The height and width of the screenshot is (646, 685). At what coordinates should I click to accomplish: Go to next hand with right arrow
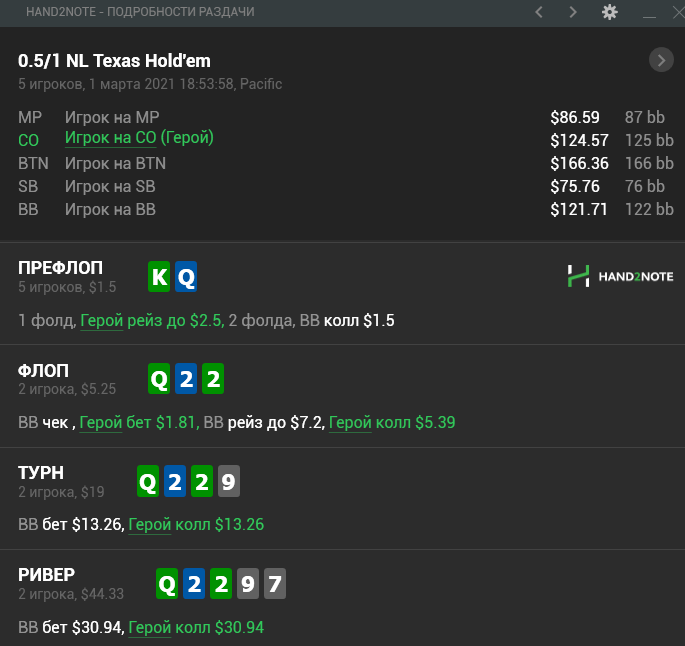573,12
